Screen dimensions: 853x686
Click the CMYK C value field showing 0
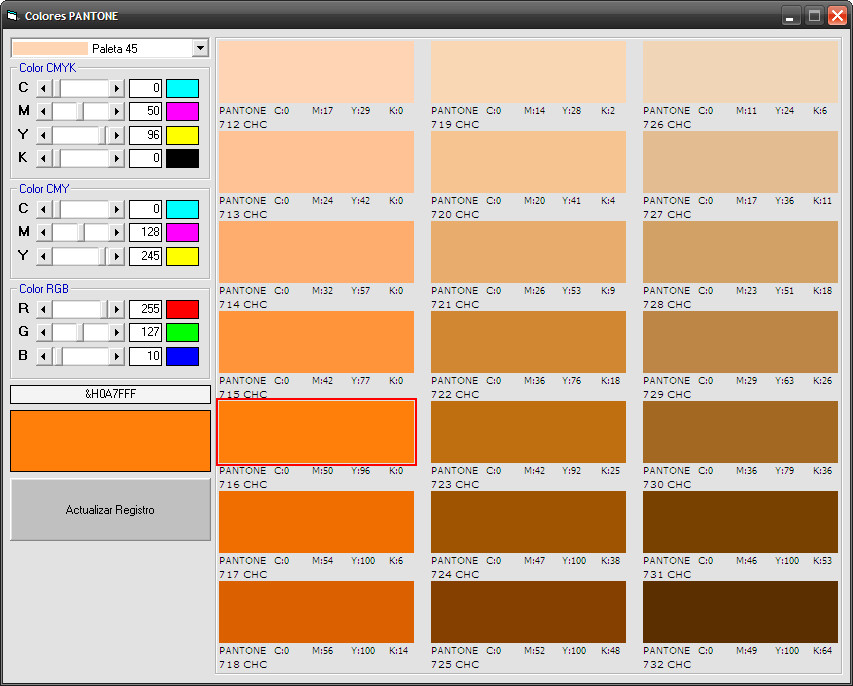pyautogui.click(x=145, y=88)
